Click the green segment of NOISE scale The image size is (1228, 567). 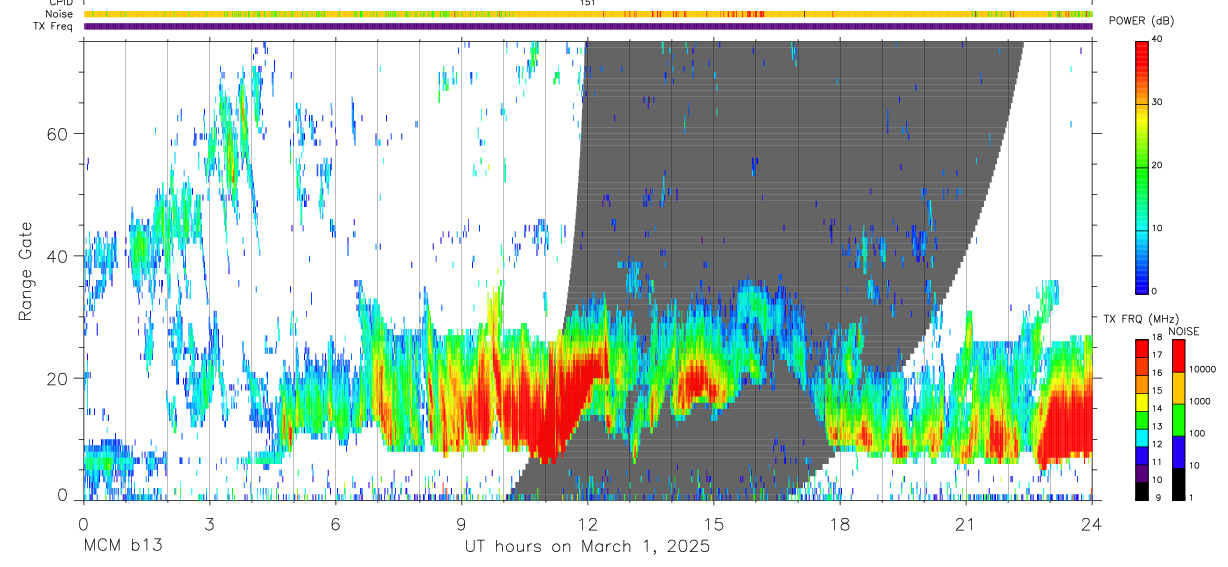click(1179, 420)
